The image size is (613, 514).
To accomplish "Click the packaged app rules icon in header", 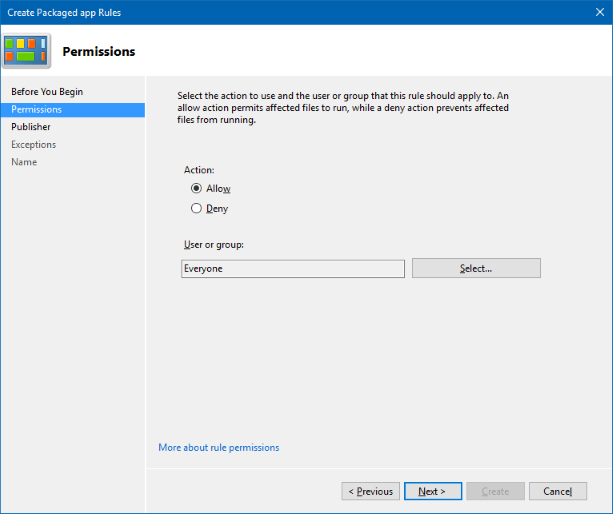I will 27,50.
